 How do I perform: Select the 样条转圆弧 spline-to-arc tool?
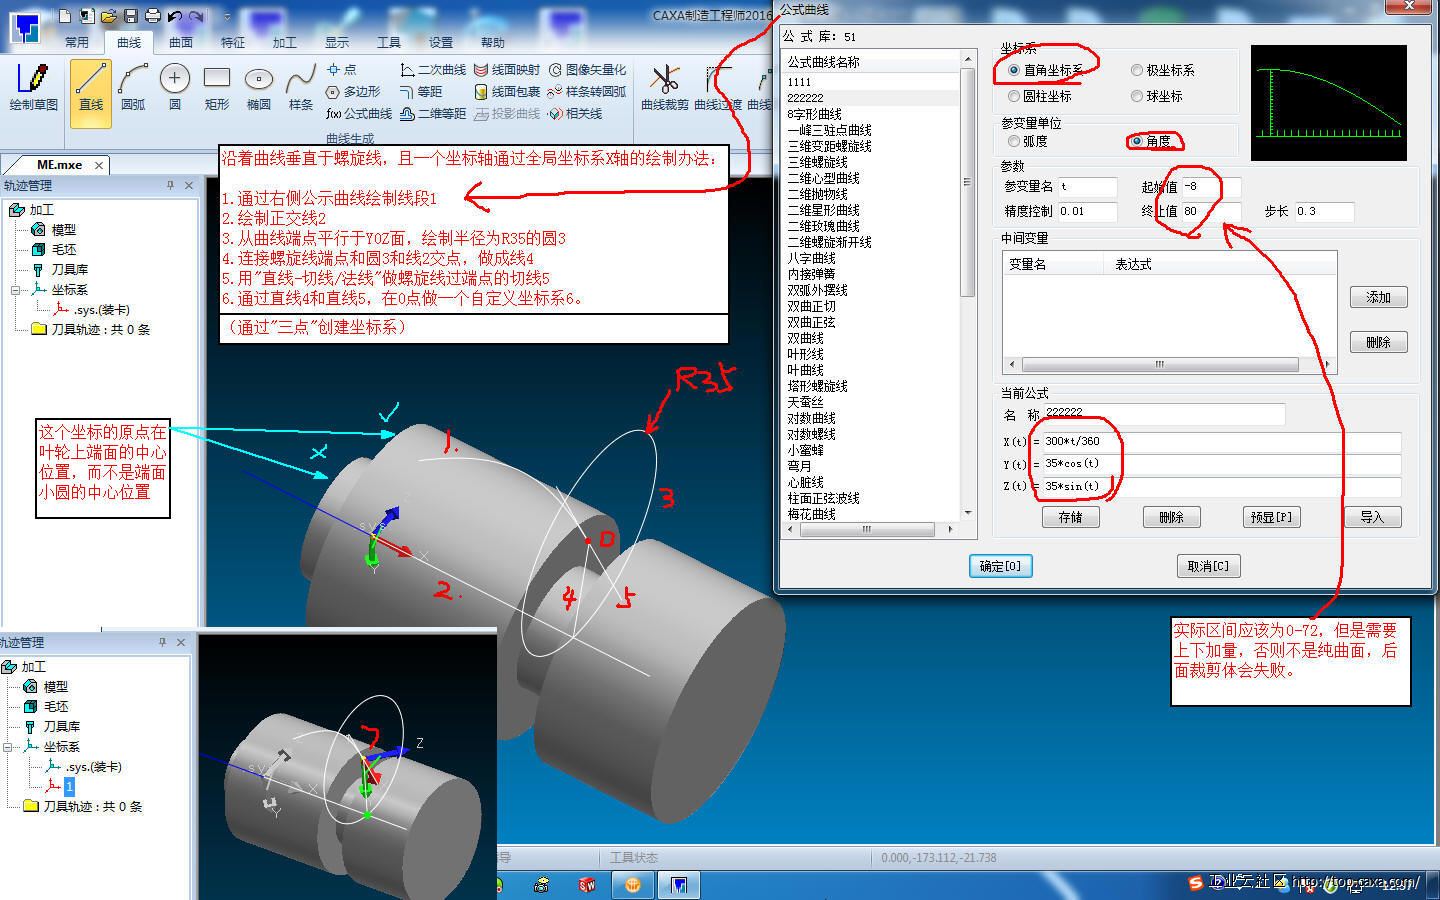click(x=587, y=91)
